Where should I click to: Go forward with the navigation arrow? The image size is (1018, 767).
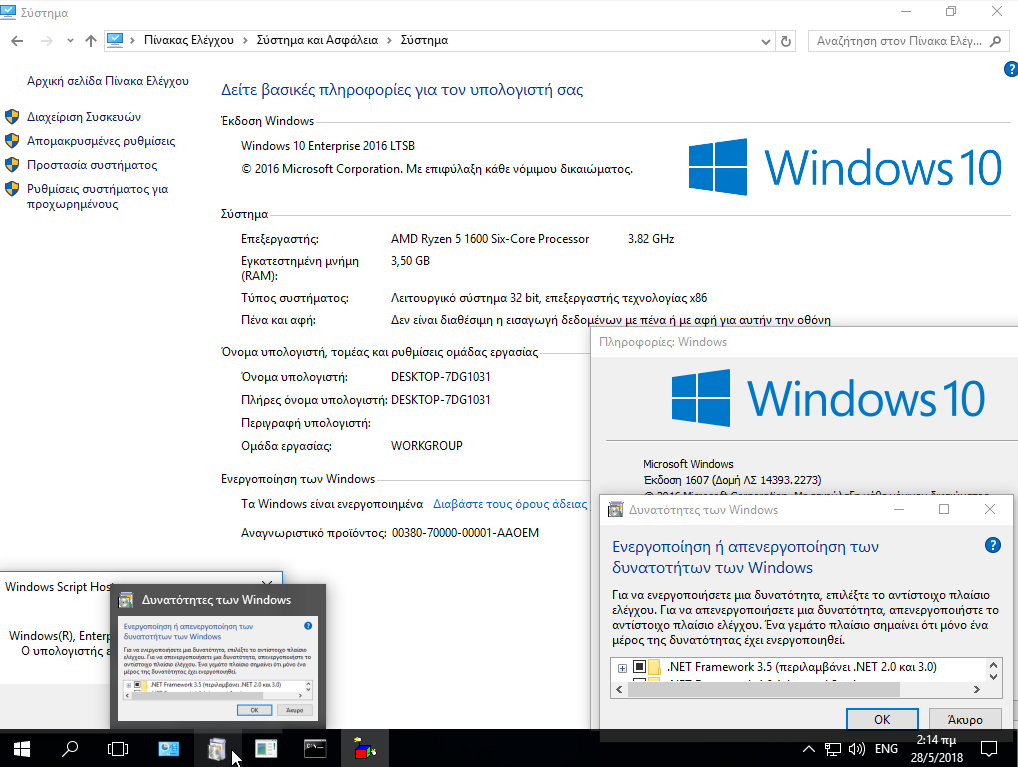coord(46,40)
